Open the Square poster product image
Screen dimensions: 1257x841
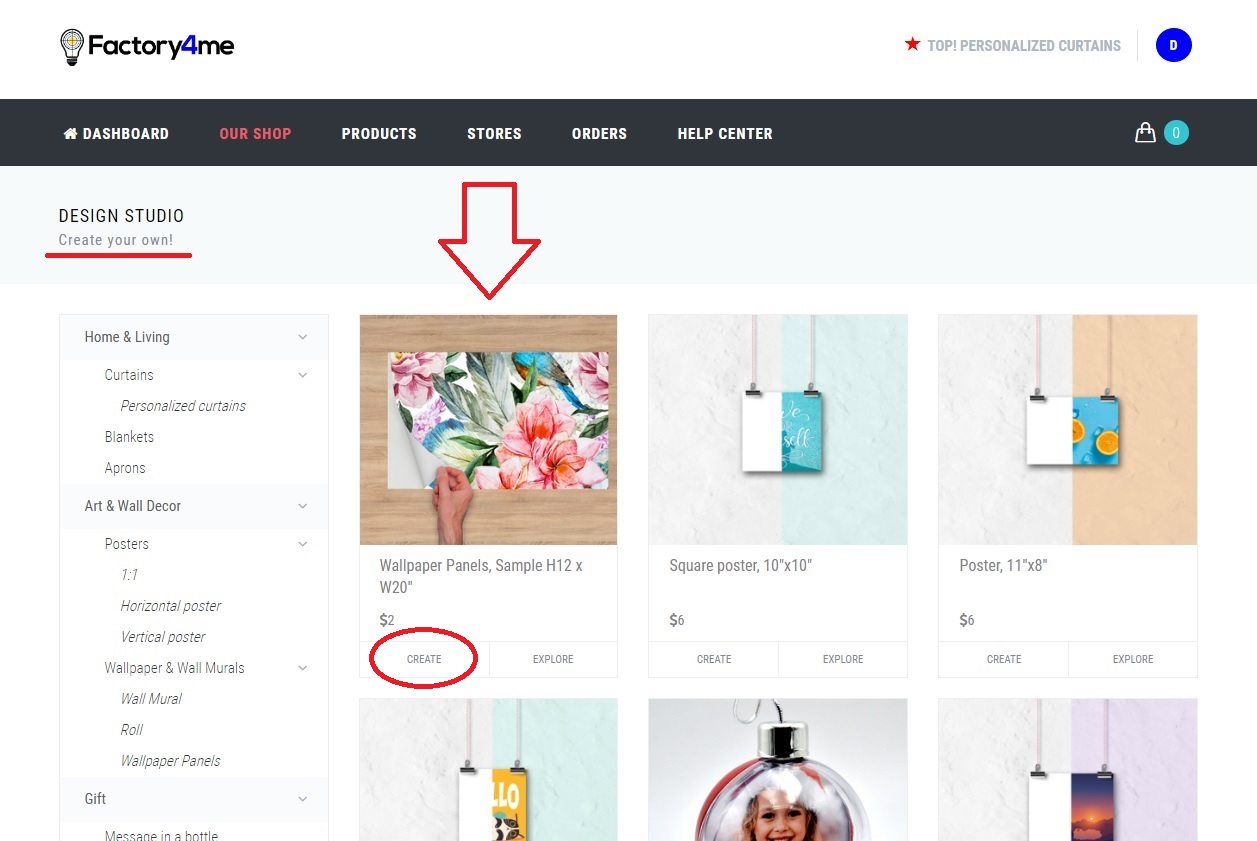[778, 430]
